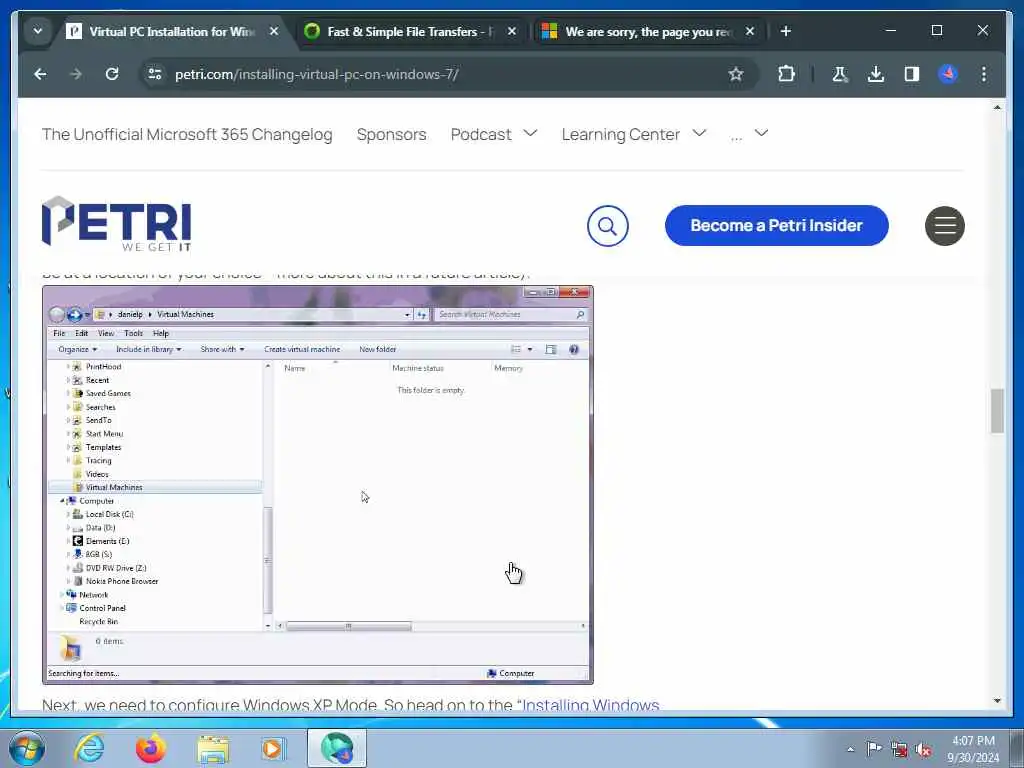Switch to Virtual PC Installation tab
The width and height of the screenshot is (1024, 768).
pos(172,31)
